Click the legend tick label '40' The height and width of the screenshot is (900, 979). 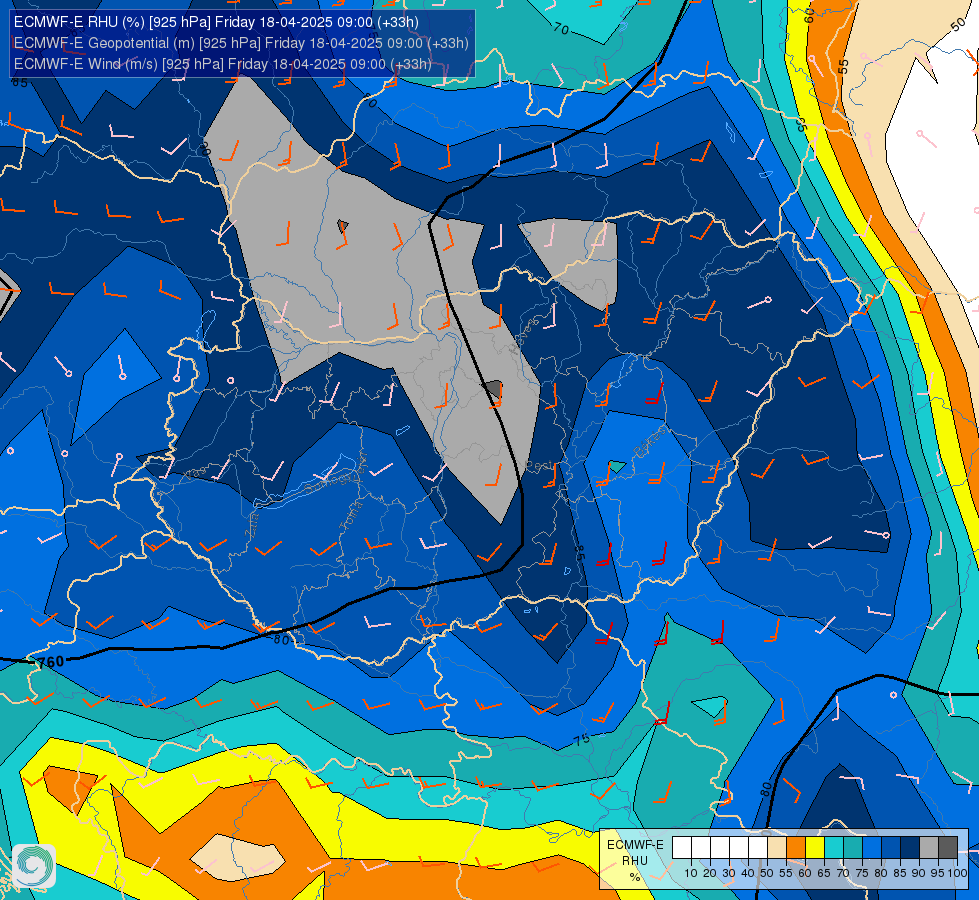click(748, 873)
